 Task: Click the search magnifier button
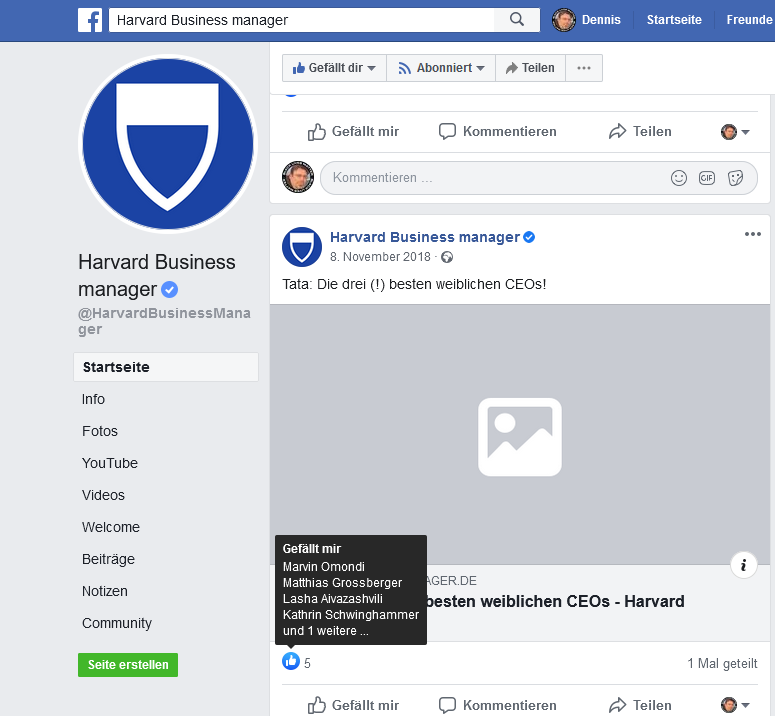pyautogui.click(x=517, y=20)
